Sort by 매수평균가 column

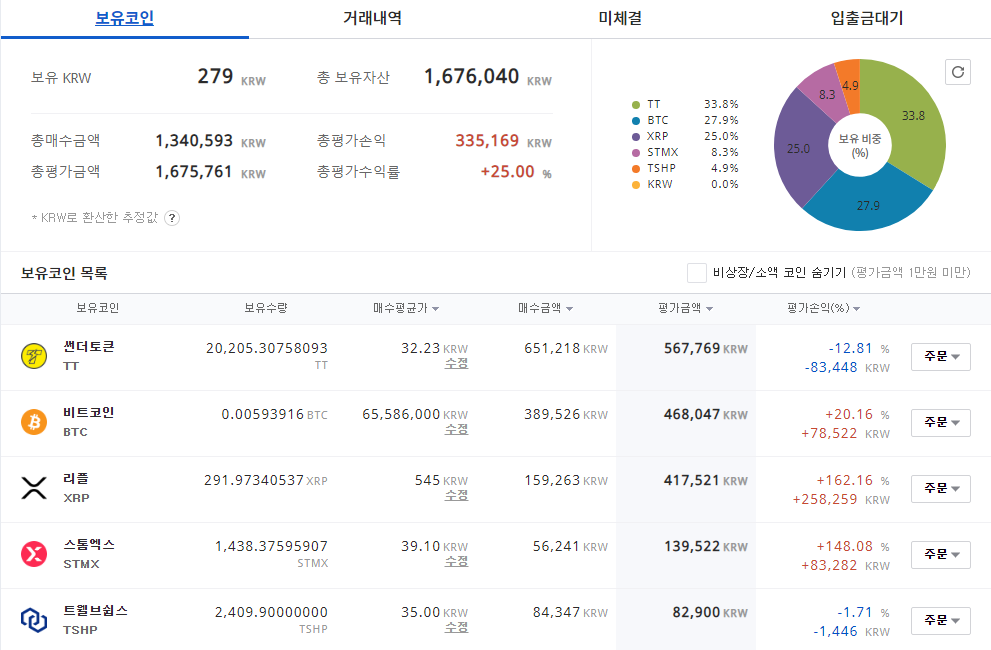(x=406, y=309)
